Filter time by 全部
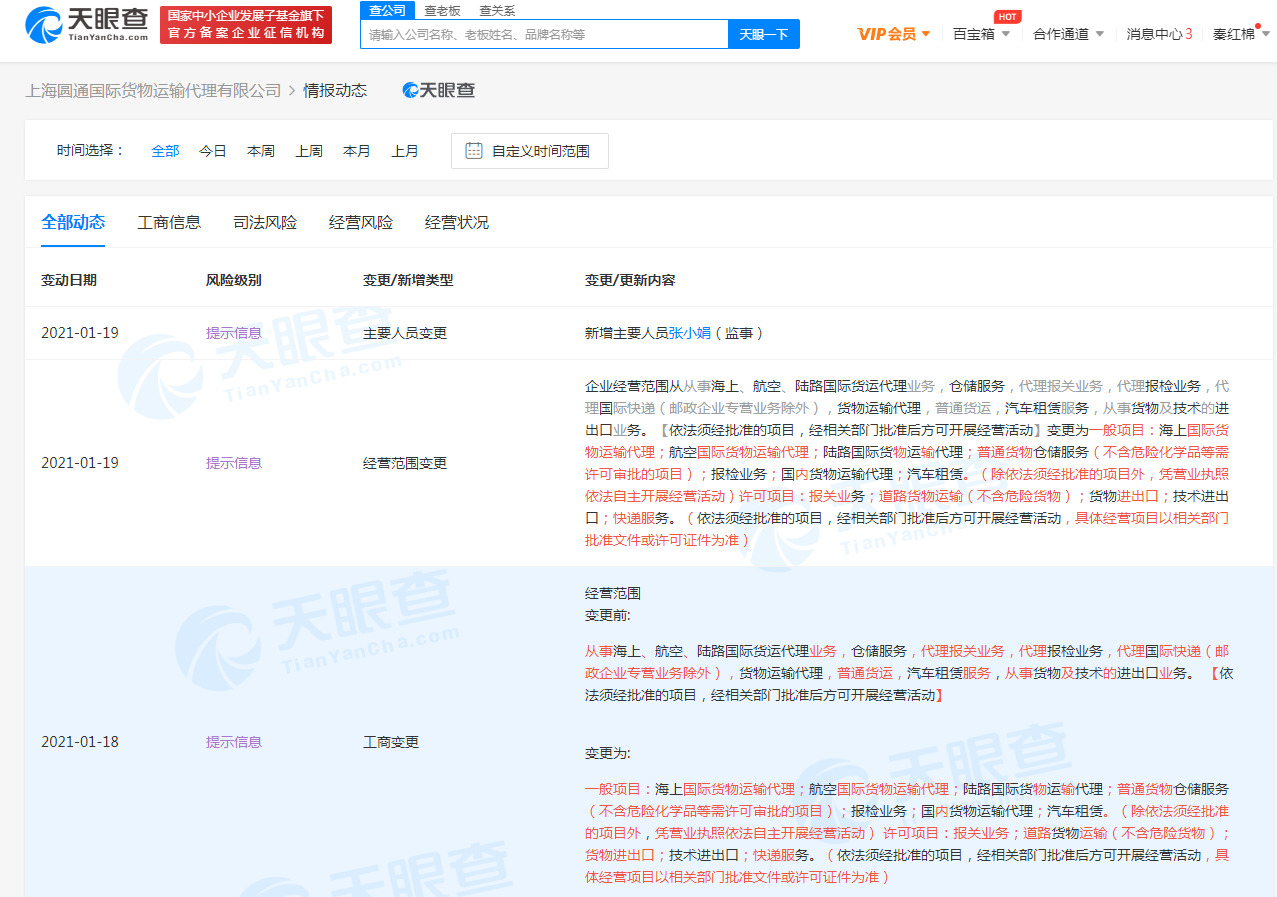The image size is (1277, 897). 165,151
